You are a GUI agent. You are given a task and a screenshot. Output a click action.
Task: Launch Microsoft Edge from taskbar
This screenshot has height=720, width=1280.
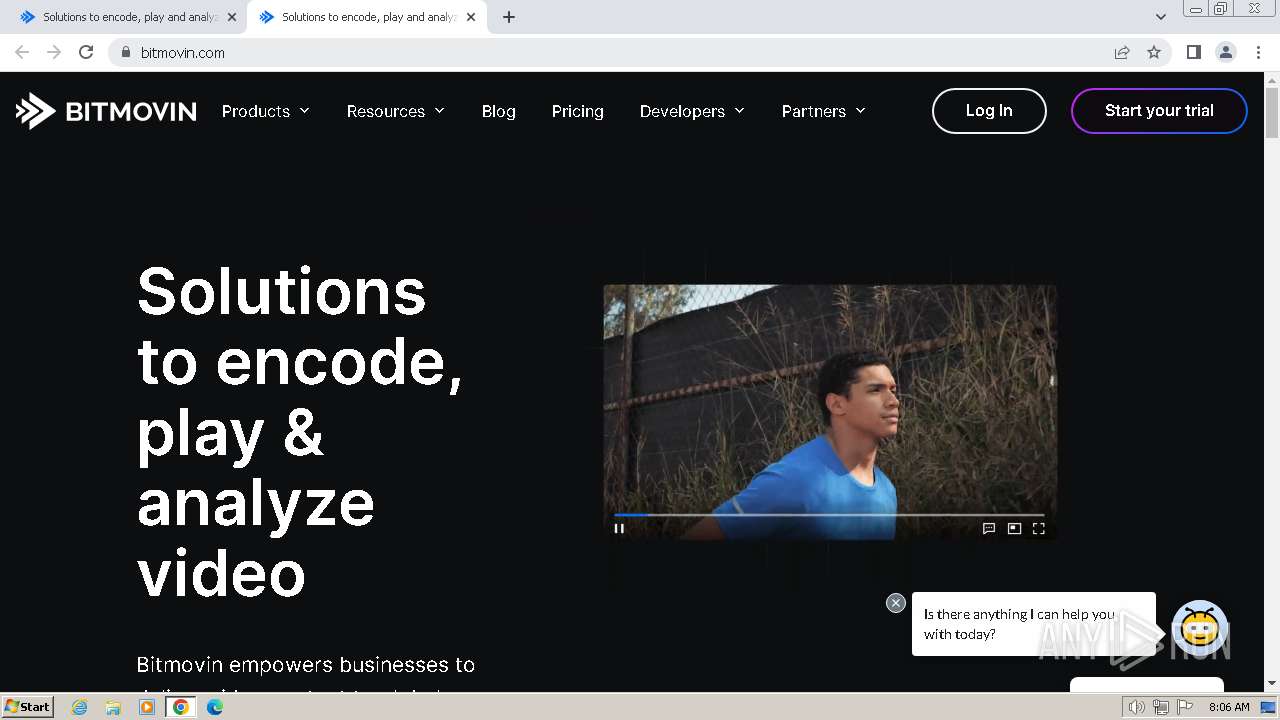215,707
